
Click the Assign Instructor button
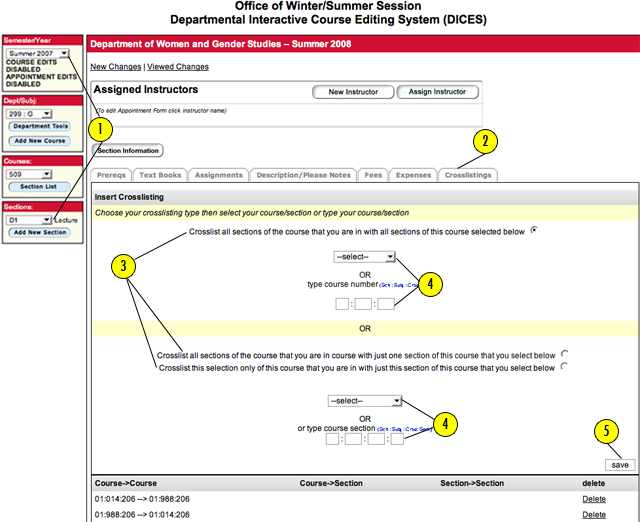pyautogui.click(x=437, y=92)
